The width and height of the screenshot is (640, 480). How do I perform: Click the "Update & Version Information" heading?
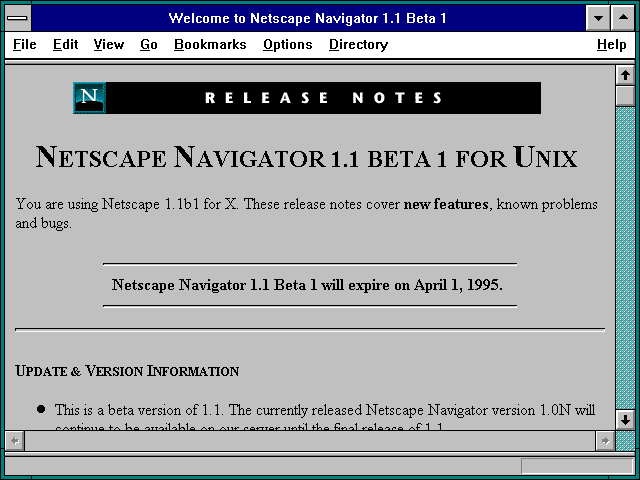[x=127, y=371]
